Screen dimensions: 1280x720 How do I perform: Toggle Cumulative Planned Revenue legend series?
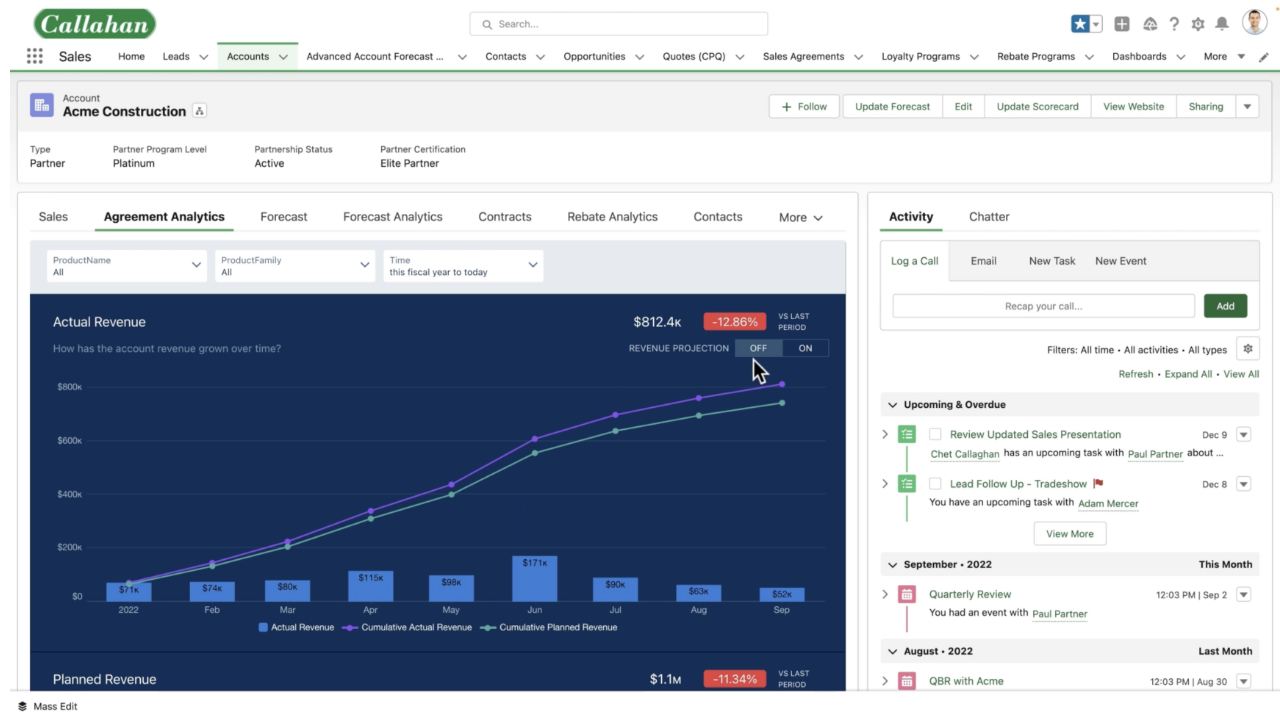click(549, 628)
